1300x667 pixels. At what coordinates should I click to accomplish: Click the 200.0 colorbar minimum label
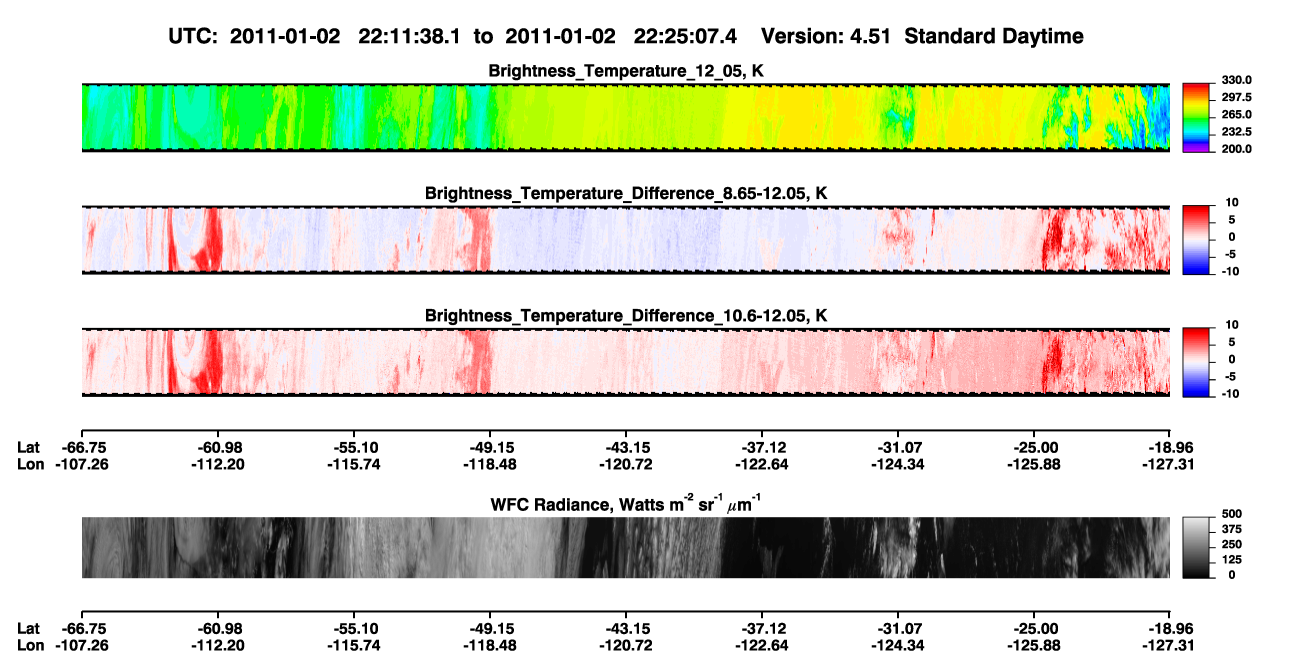click(x=1237, y=148)
